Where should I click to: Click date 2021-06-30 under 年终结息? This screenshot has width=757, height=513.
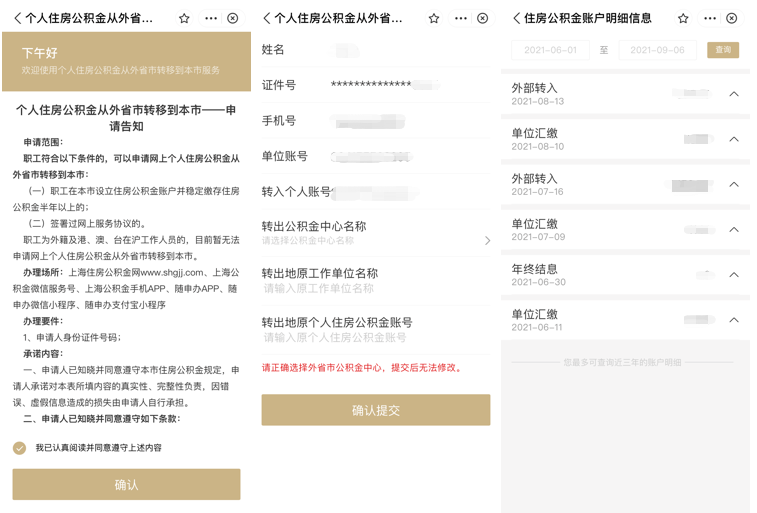point(538,282)
